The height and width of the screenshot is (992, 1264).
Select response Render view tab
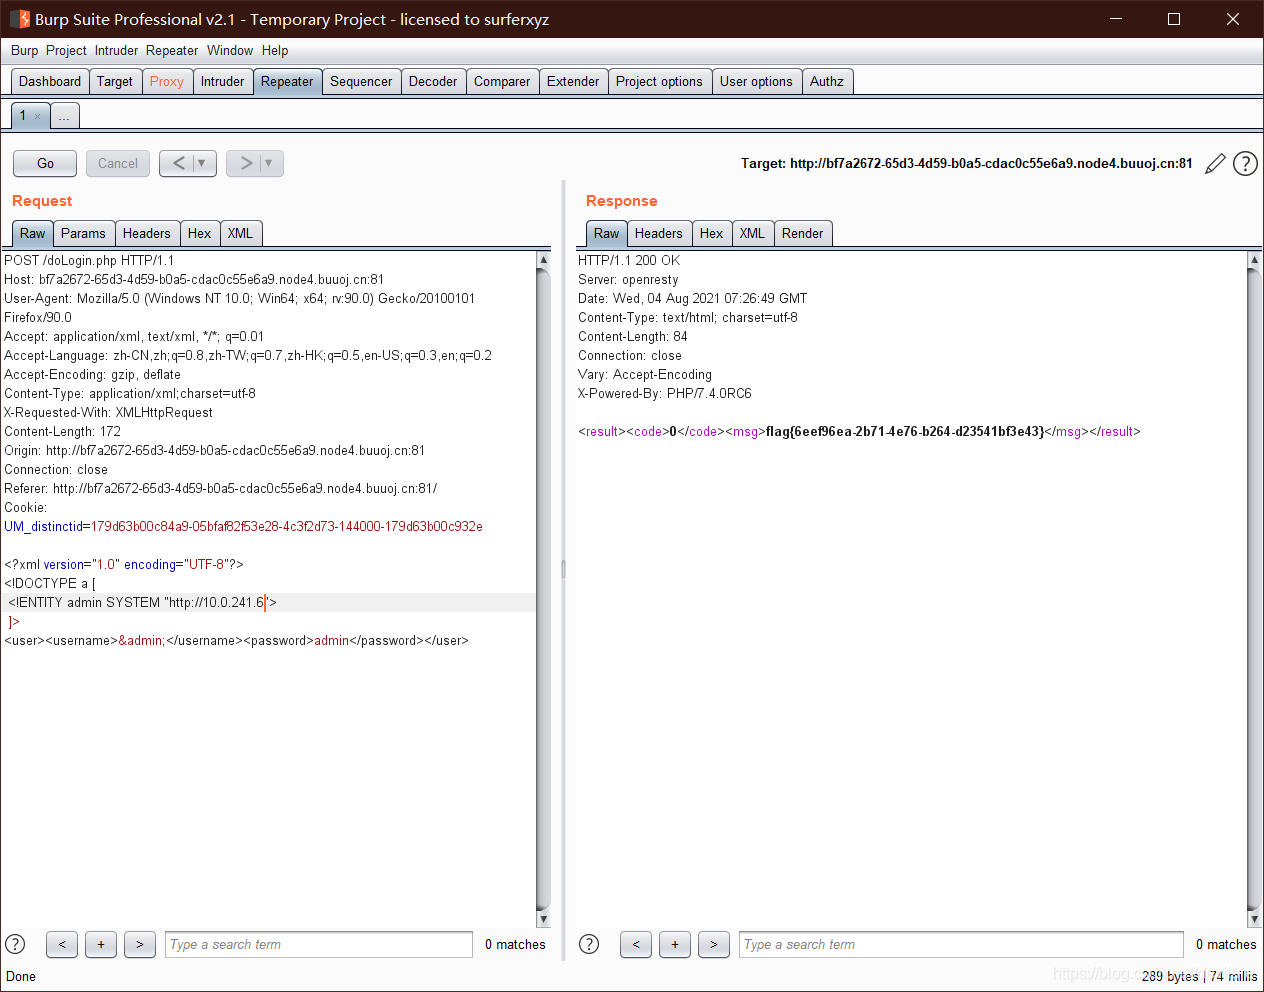click(x=803, y=233)
